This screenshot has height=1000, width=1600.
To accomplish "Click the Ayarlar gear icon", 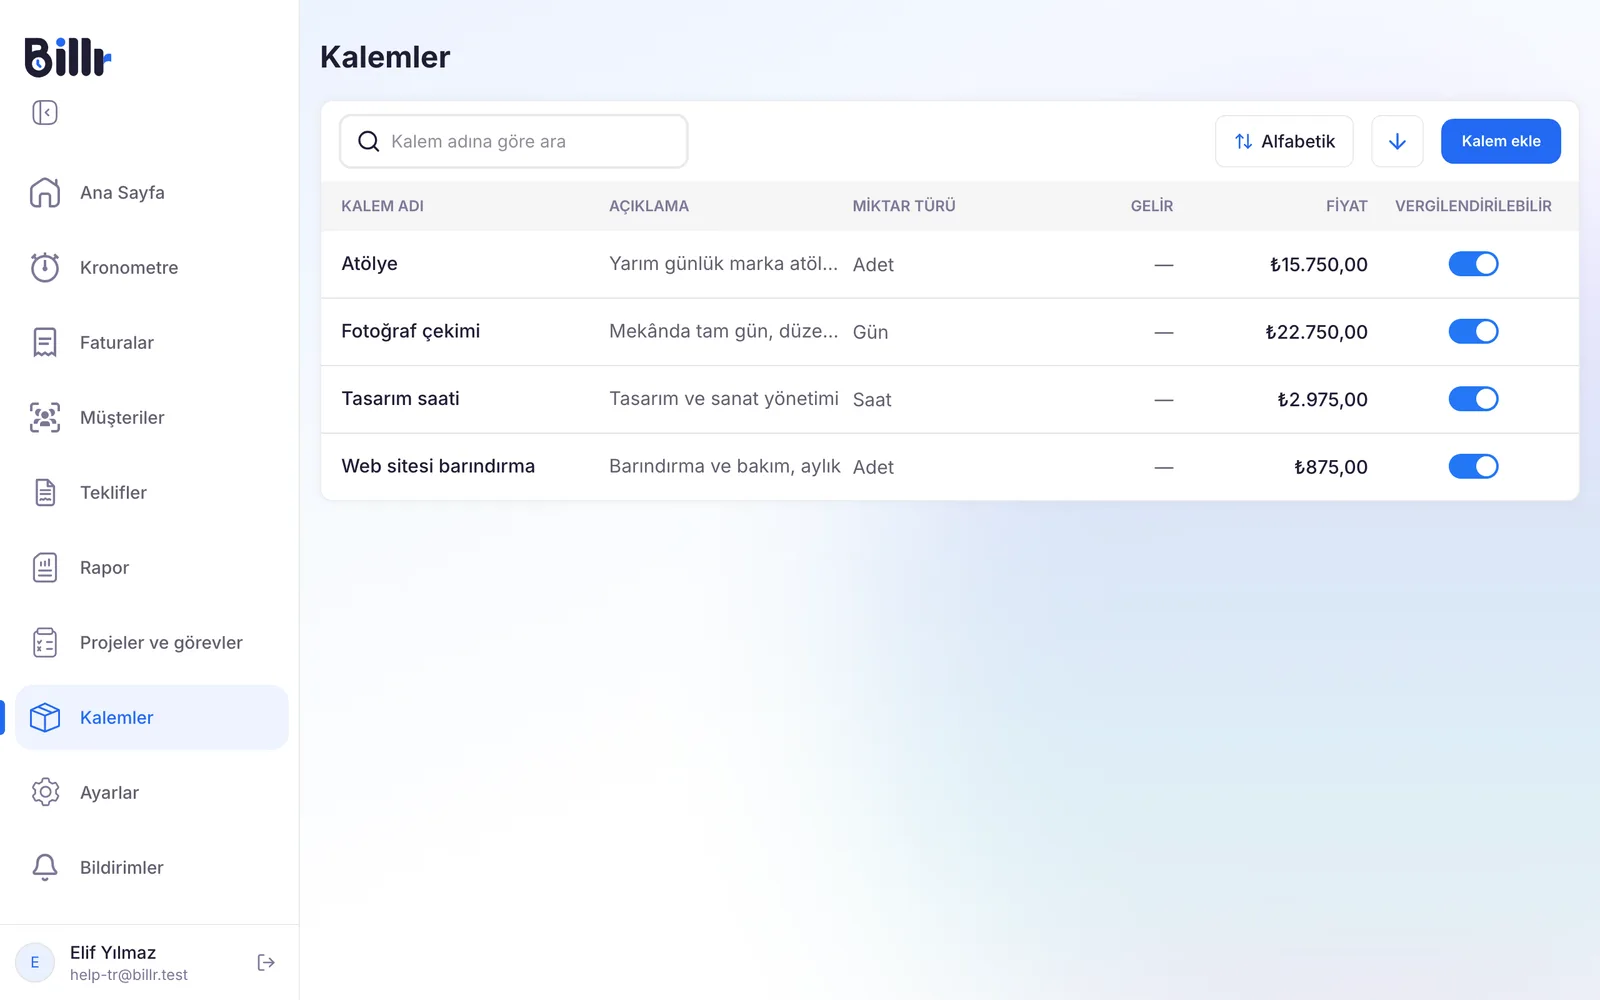I will click(45, 792).
